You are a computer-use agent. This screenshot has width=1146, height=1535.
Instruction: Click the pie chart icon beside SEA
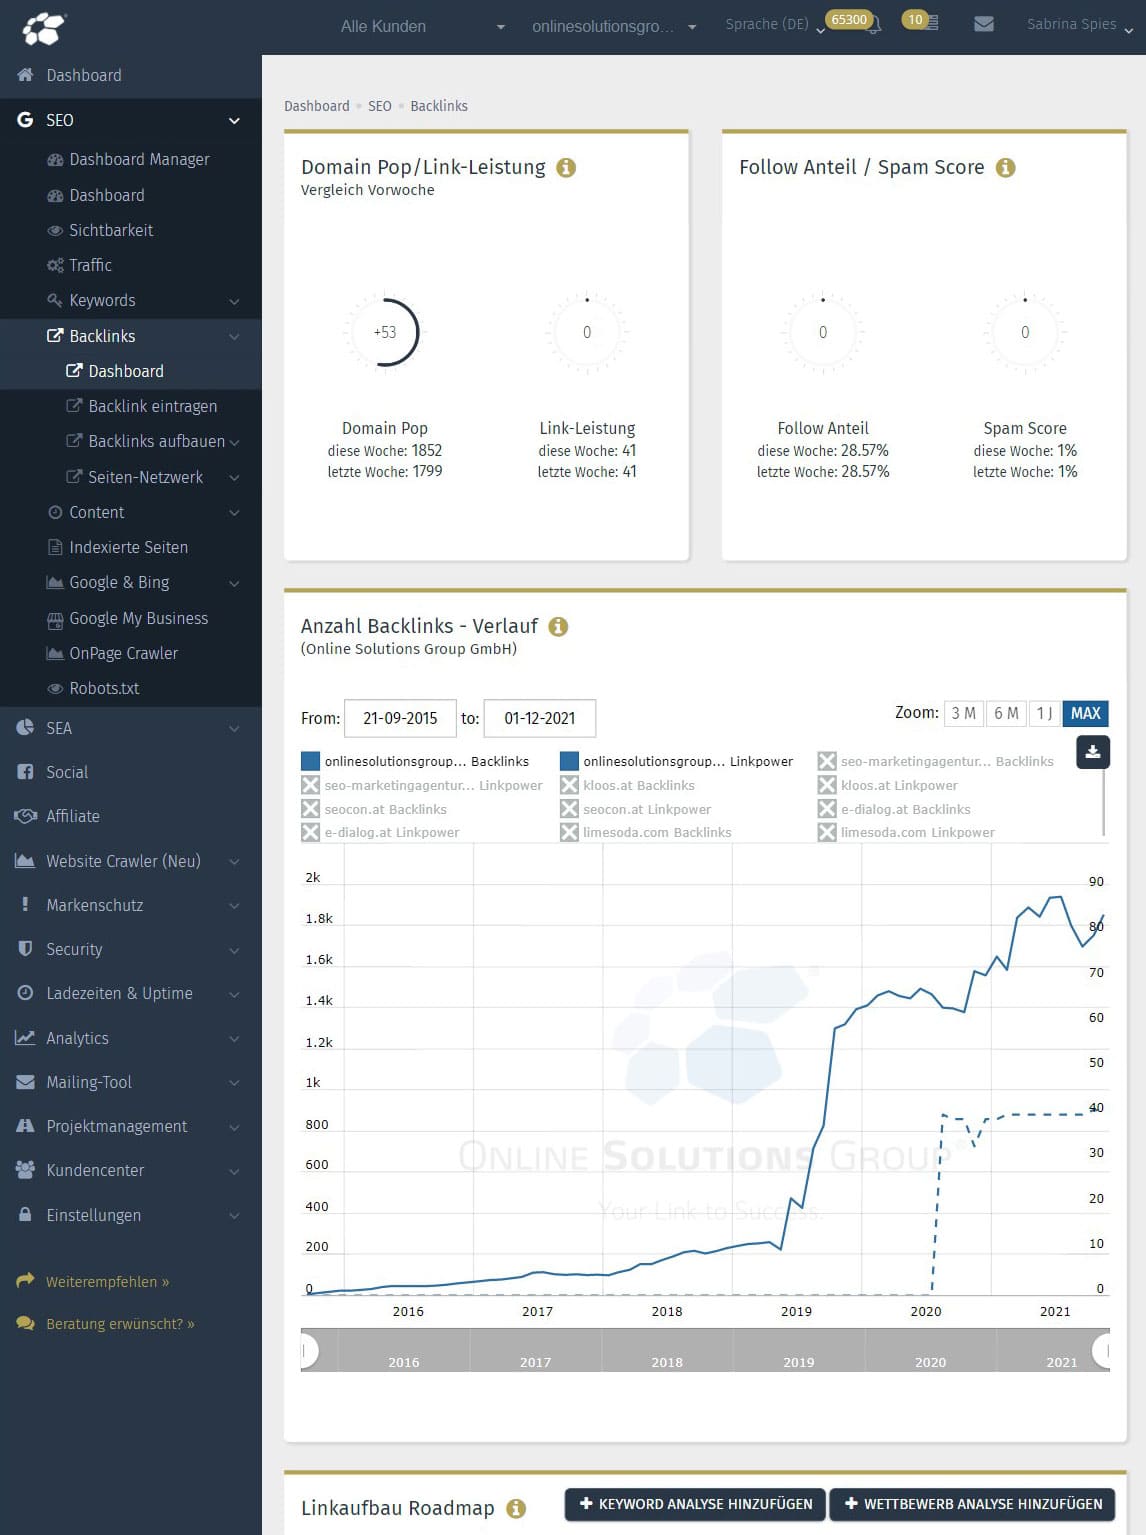click(25, 727)
